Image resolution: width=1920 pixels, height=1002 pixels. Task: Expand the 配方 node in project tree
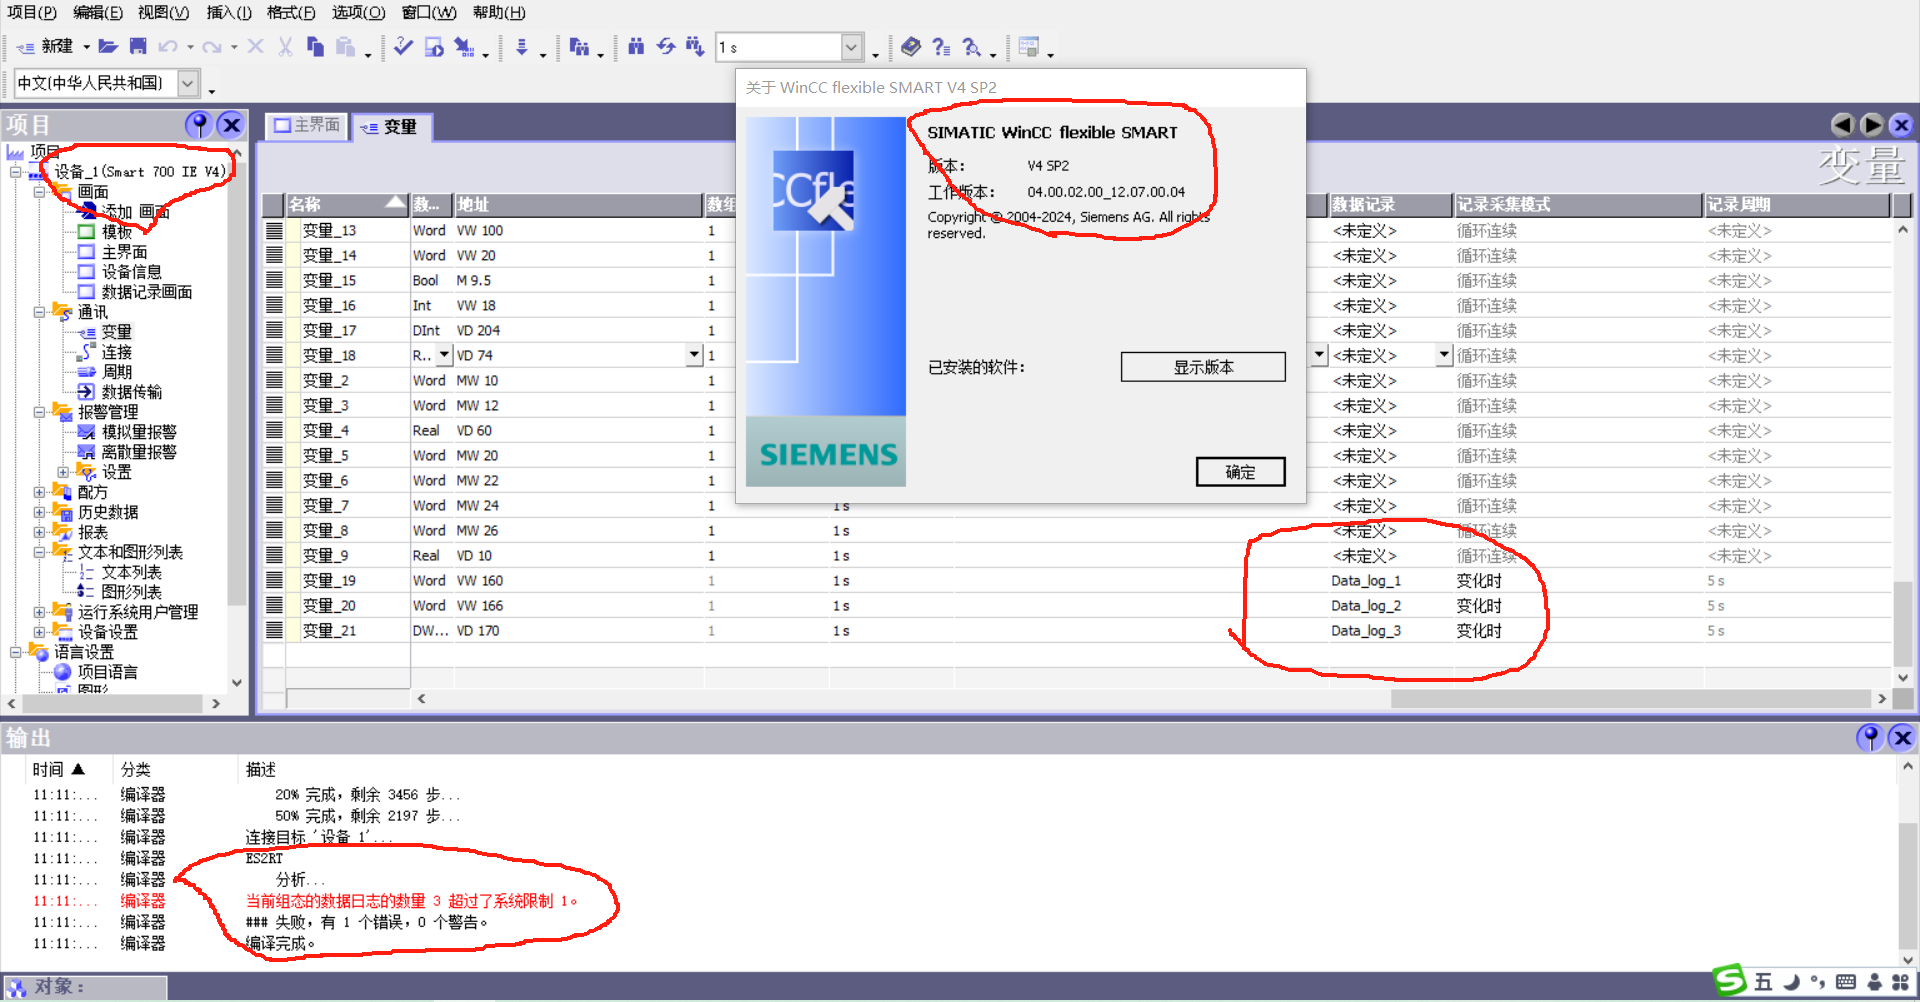point(39,492)
